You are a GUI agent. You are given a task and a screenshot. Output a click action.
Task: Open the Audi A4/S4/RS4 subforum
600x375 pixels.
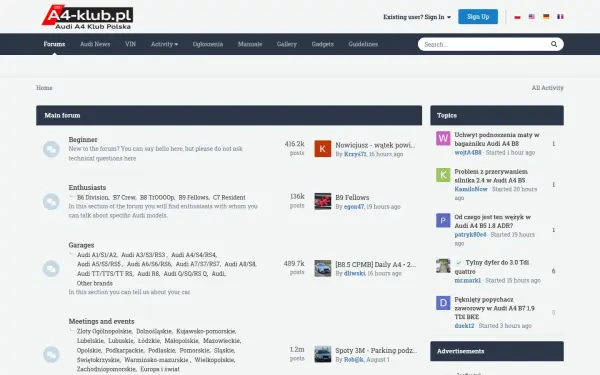[x=194, y=255]
